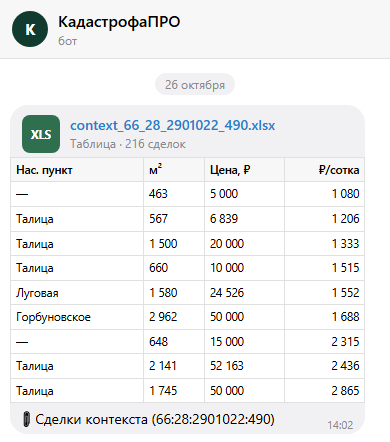Select the area cell 1 580
The height and width of the screenshot is (442, 390).
click(174, 293)
